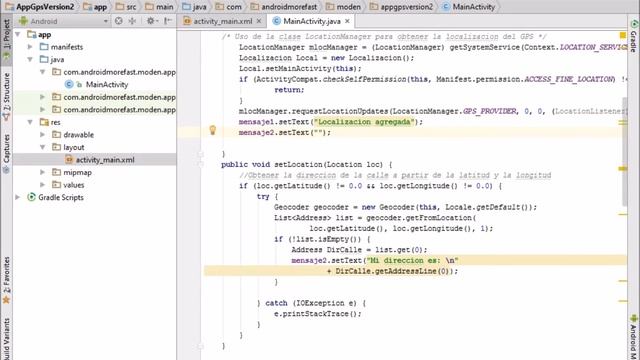The image size is (640, 360).
Task: Collapse the first com.androidmorefast.moden.app package
Action: (x=42, y=72)
